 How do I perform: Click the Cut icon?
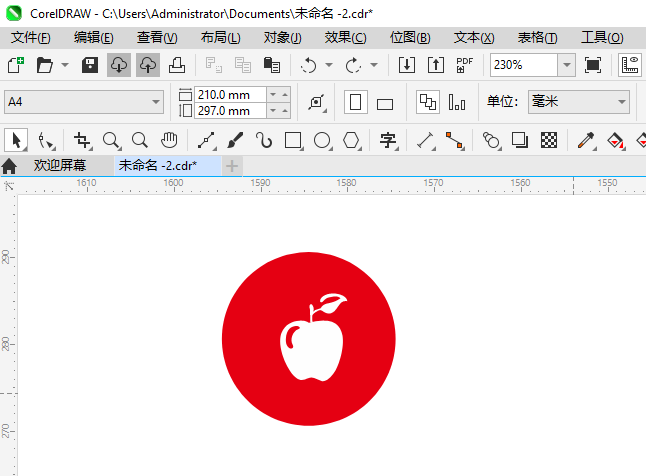pos(213,65)
